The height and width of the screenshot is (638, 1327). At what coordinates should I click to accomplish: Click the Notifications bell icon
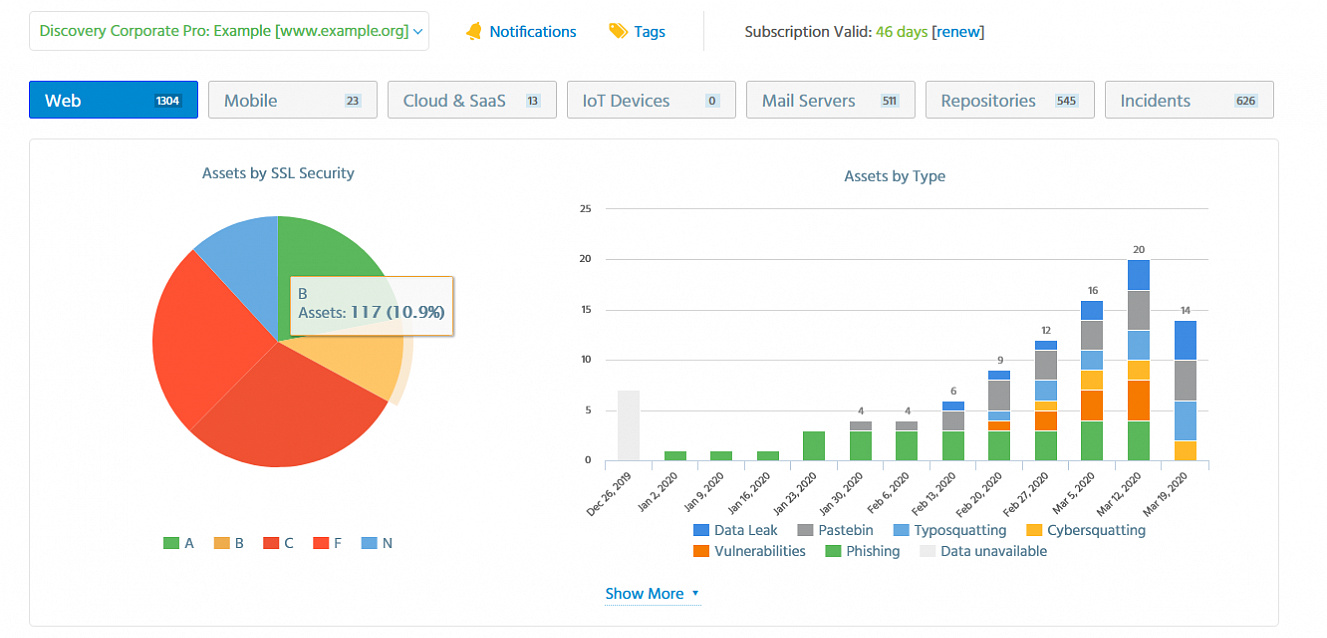474,32
